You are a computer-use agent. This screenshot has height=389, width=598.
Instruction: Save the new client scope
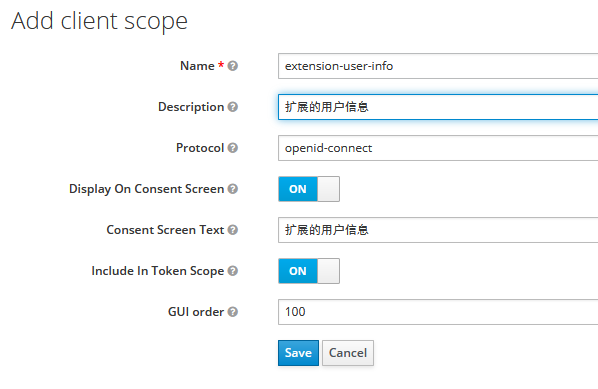tap(298, 353)
